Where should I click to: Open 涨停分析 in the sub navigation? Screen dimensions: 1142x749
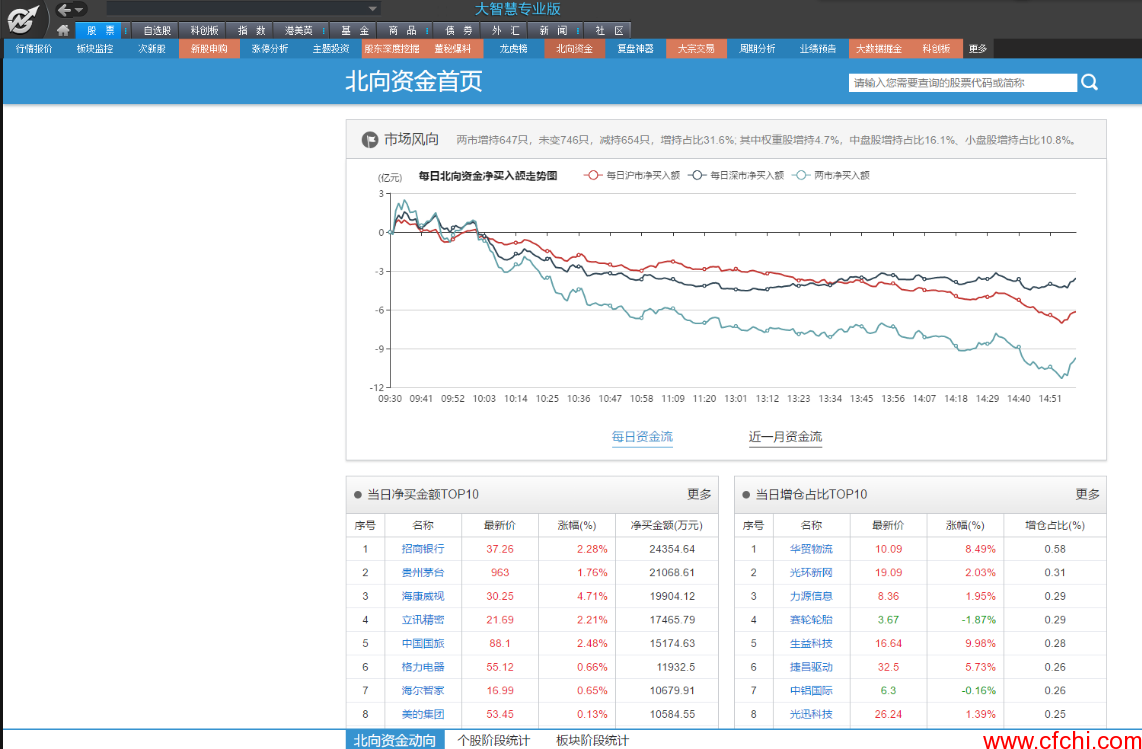pos(269,49)
